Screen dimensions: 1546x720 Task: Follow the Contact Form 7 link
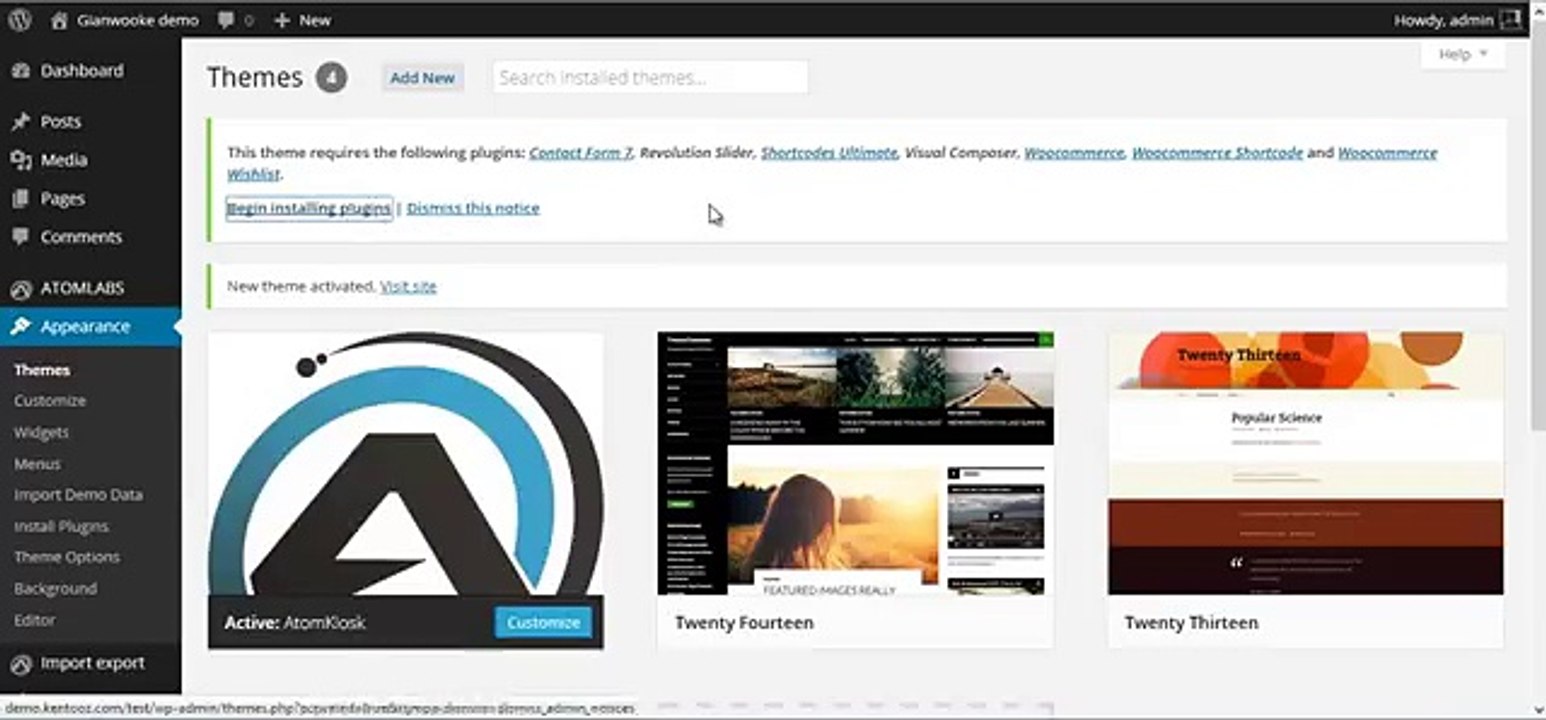[580, 153]
